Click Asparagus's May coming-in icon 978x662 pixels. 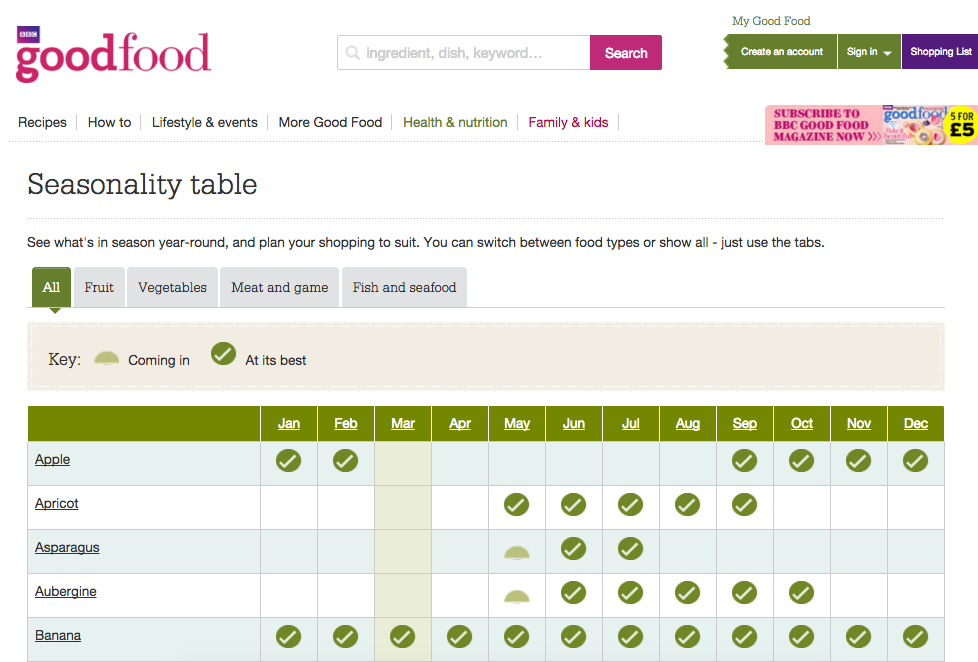pos(516,551)
